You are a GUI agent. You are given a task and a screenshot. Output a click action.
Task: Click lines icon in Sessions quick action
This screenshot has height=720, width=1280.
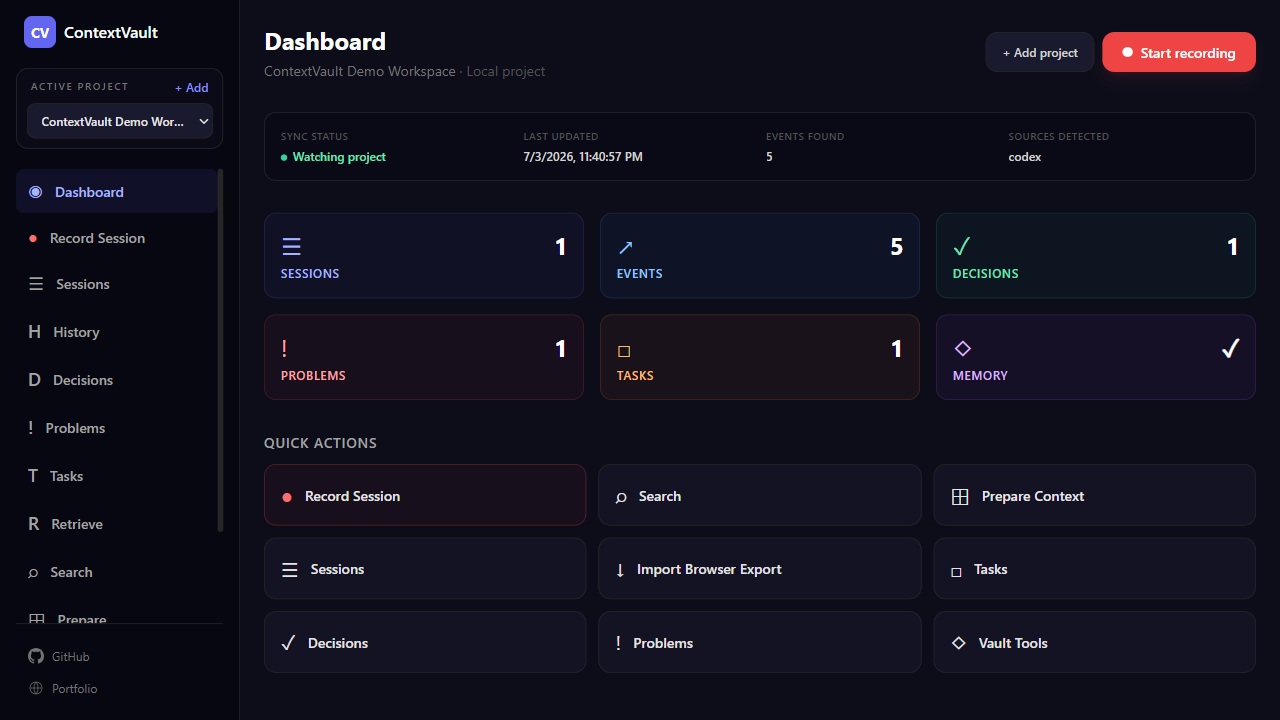coord(290,570)
